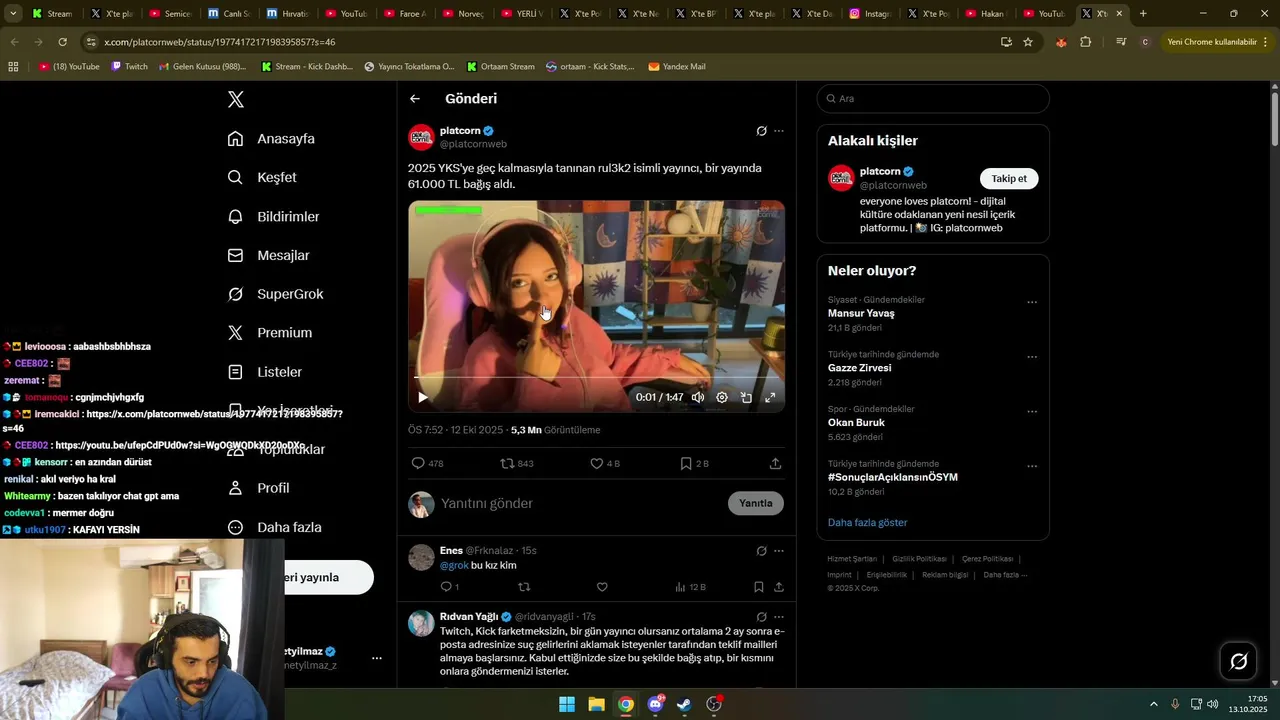This screenshot has height=720, width=1280.
Task: Mute the video volume icon
Action: tap(698, 397)
